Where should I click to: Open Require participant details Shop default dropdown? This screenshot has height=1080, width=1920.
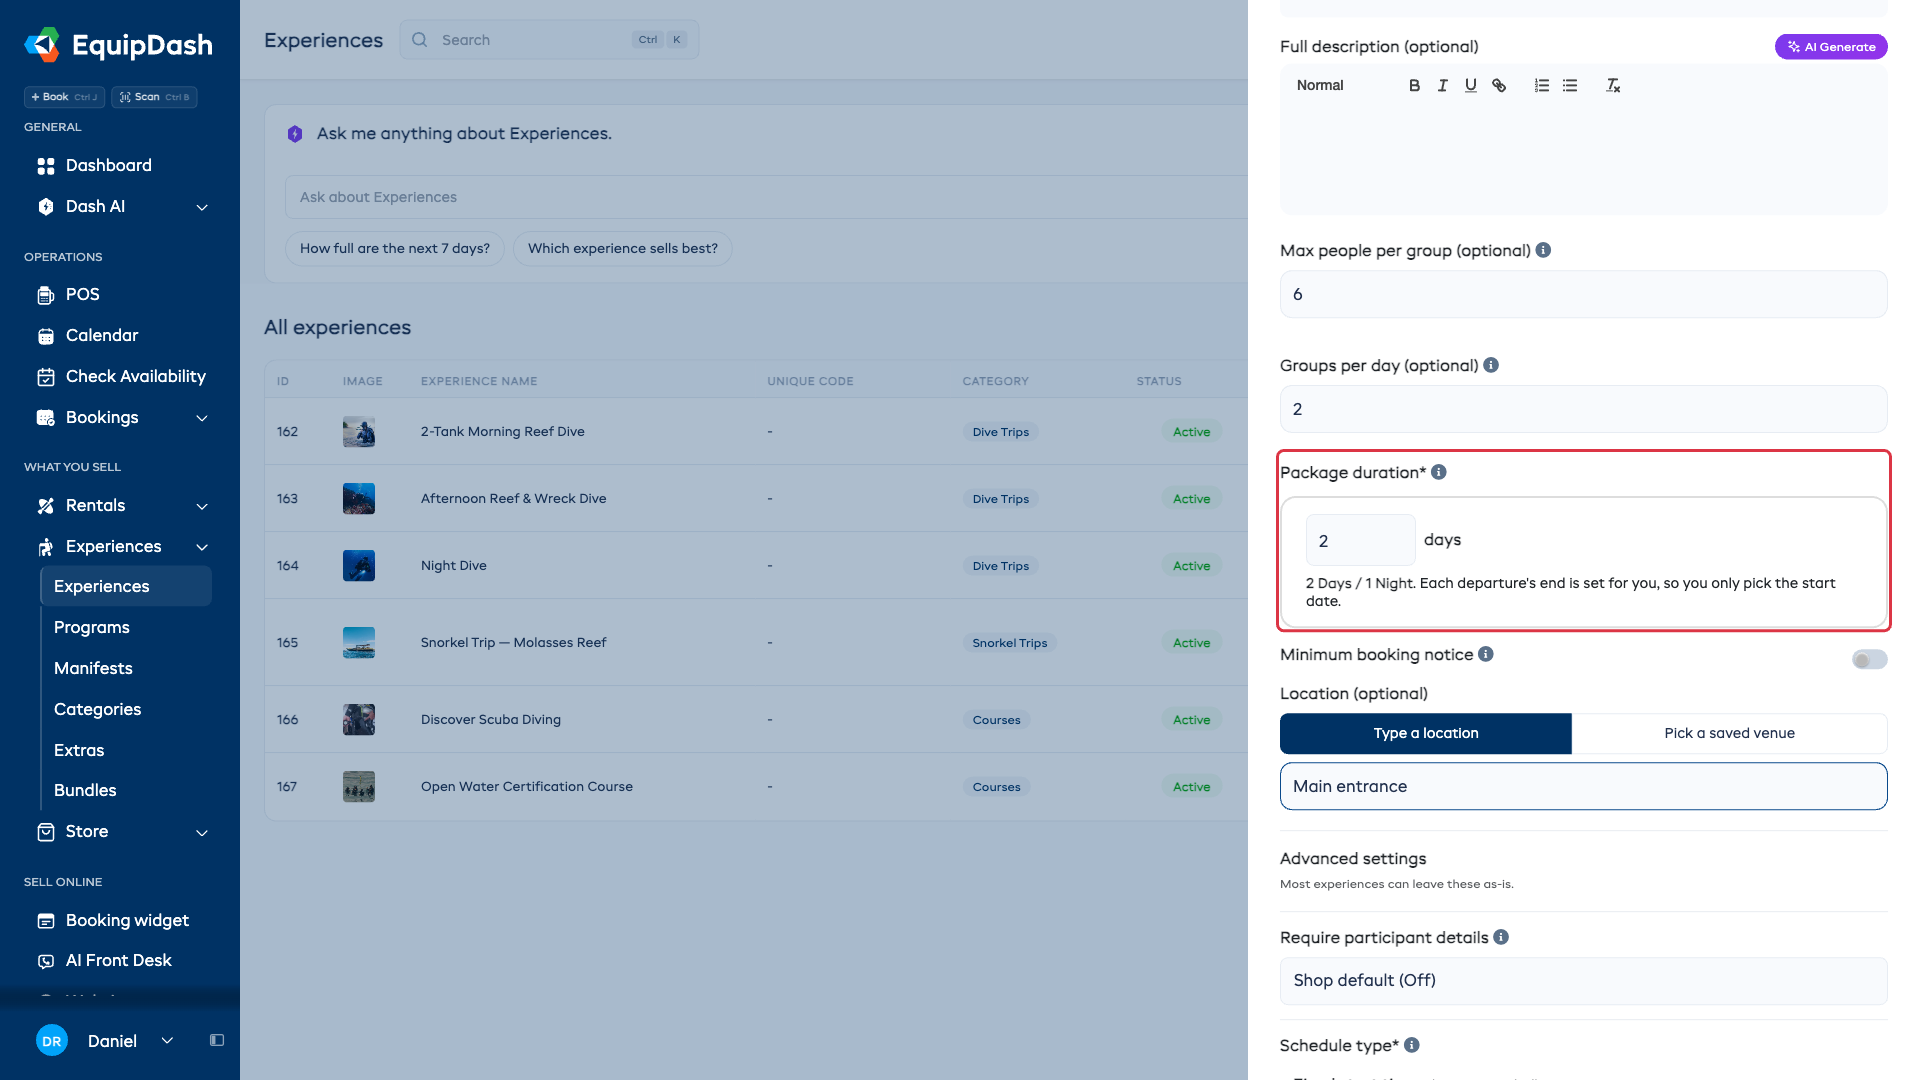1583,981
